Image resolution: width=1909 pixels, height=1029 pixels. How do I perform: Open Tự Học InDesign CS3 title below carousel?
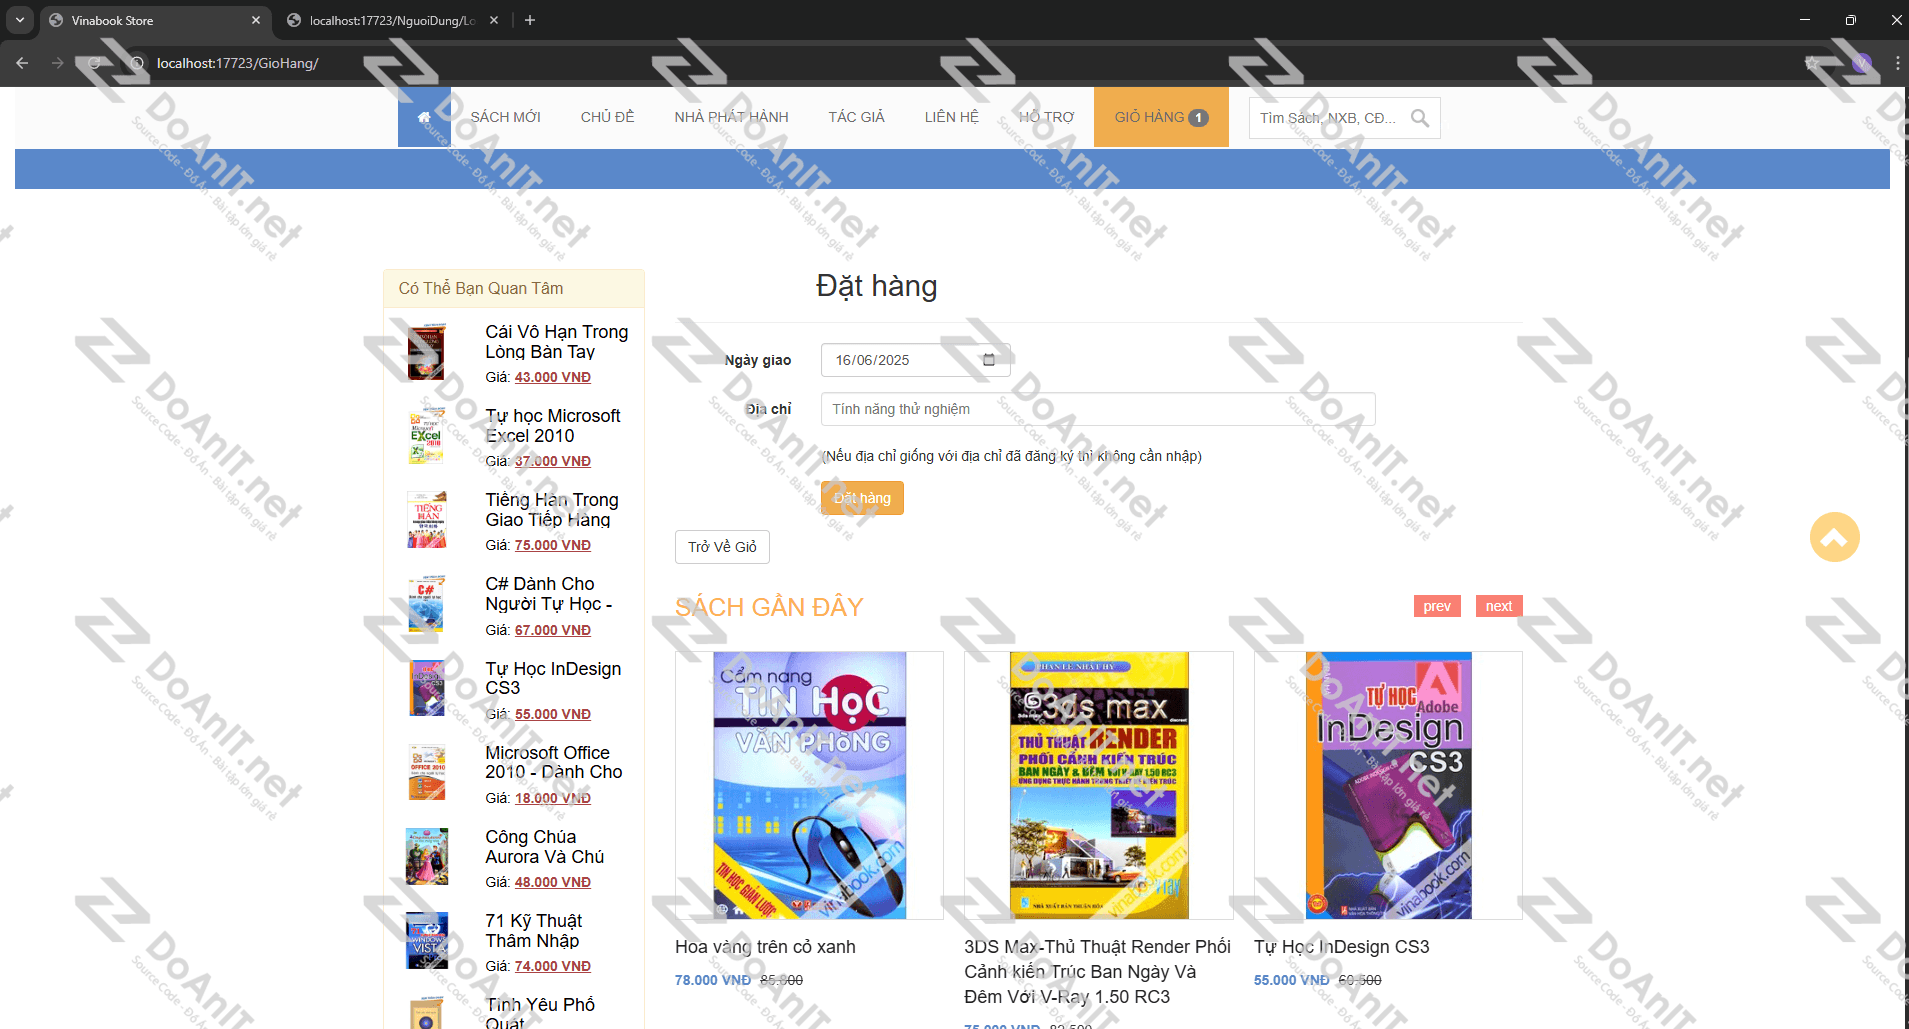click(1341, 946)
